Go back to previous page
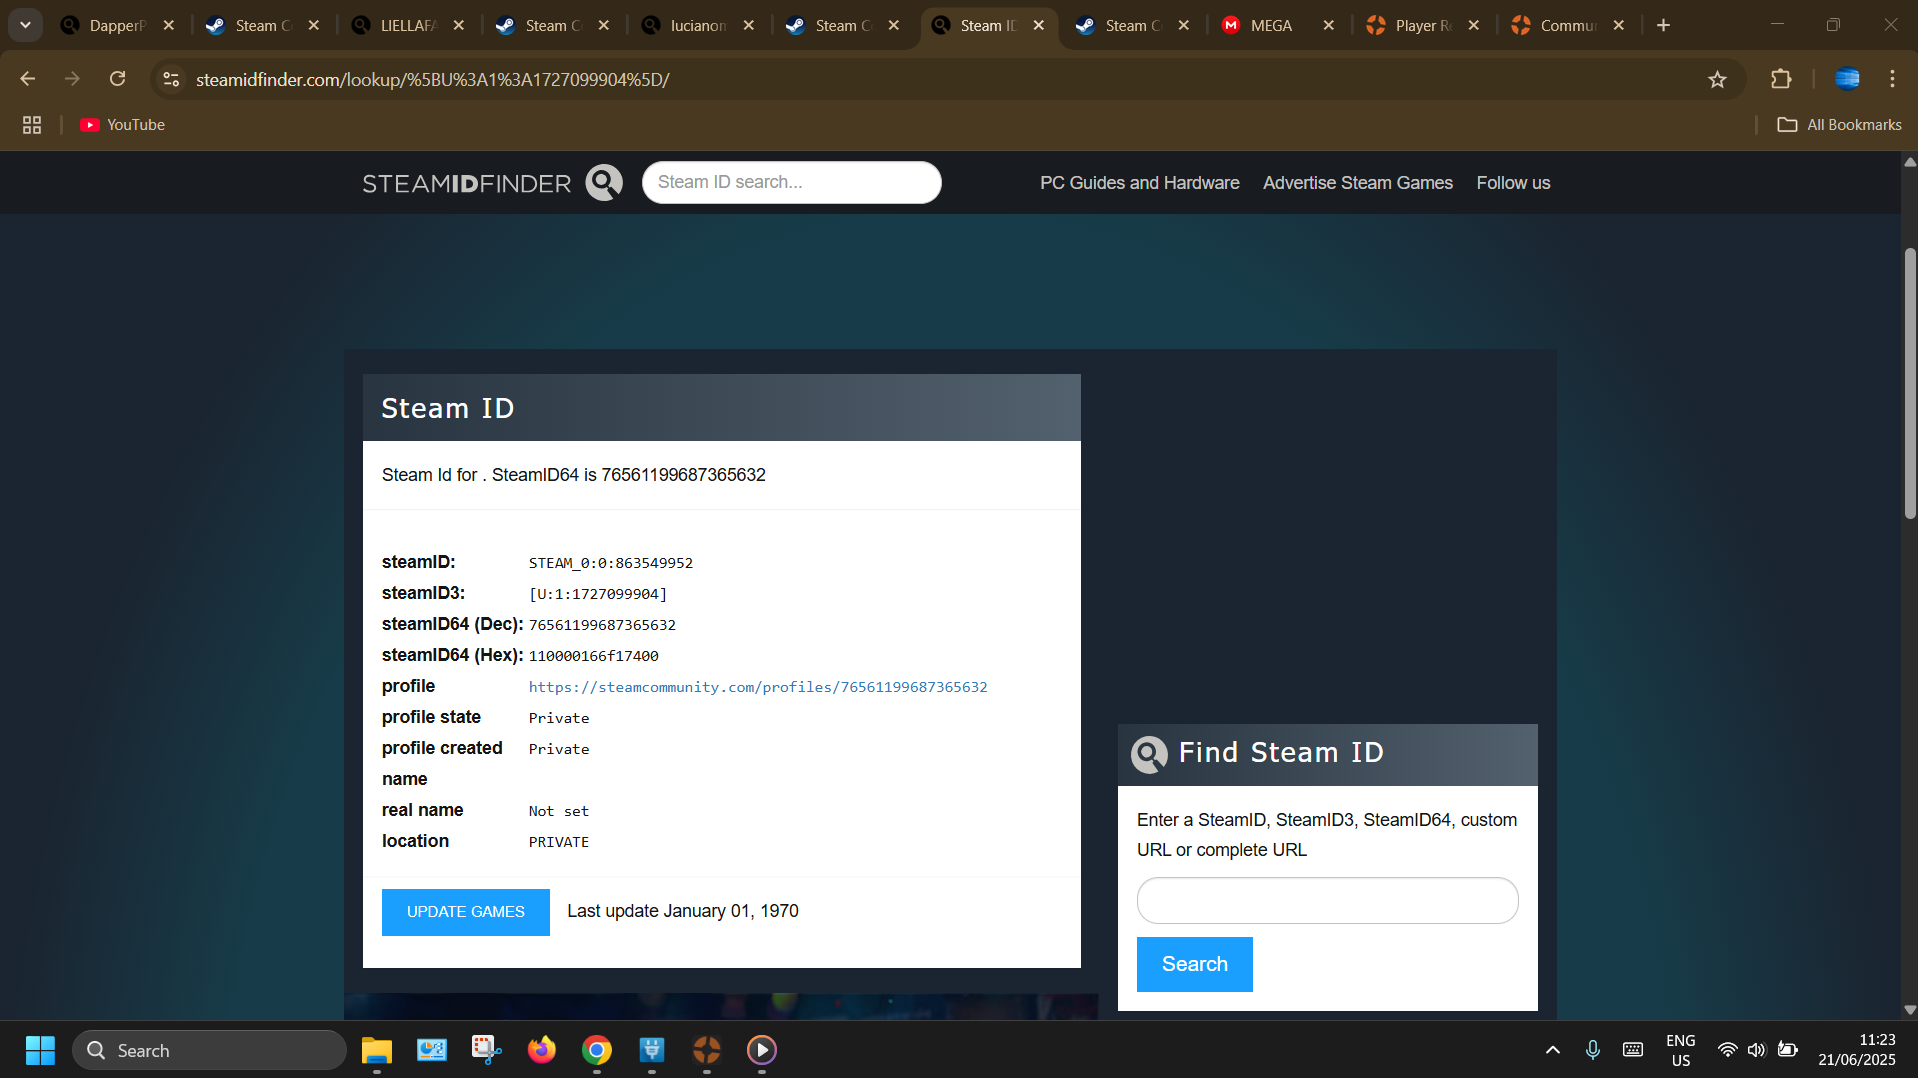 (x=28, y=79)
